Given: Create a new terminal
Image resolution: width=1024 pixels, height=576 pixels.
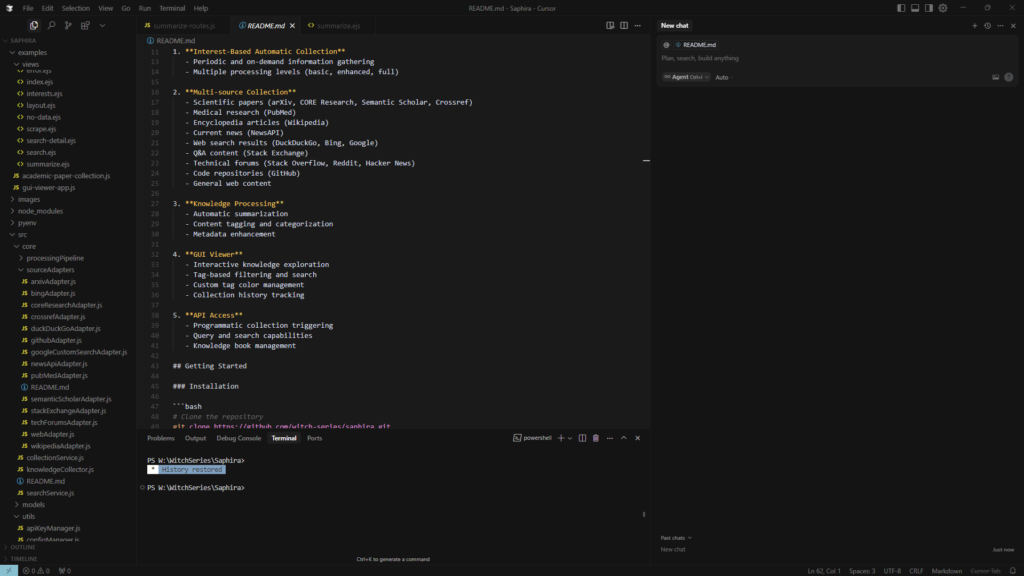Looking at the screenshot, I should 560,438.
